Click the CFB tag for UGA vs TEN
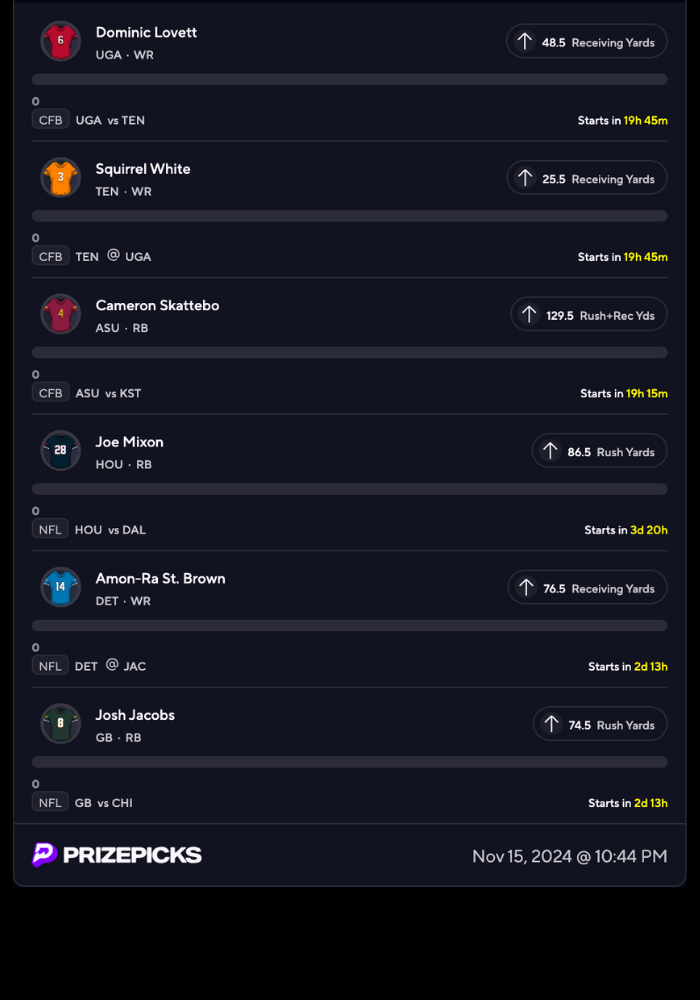Viewport: 700px width, 1000px height. (50, 120)
